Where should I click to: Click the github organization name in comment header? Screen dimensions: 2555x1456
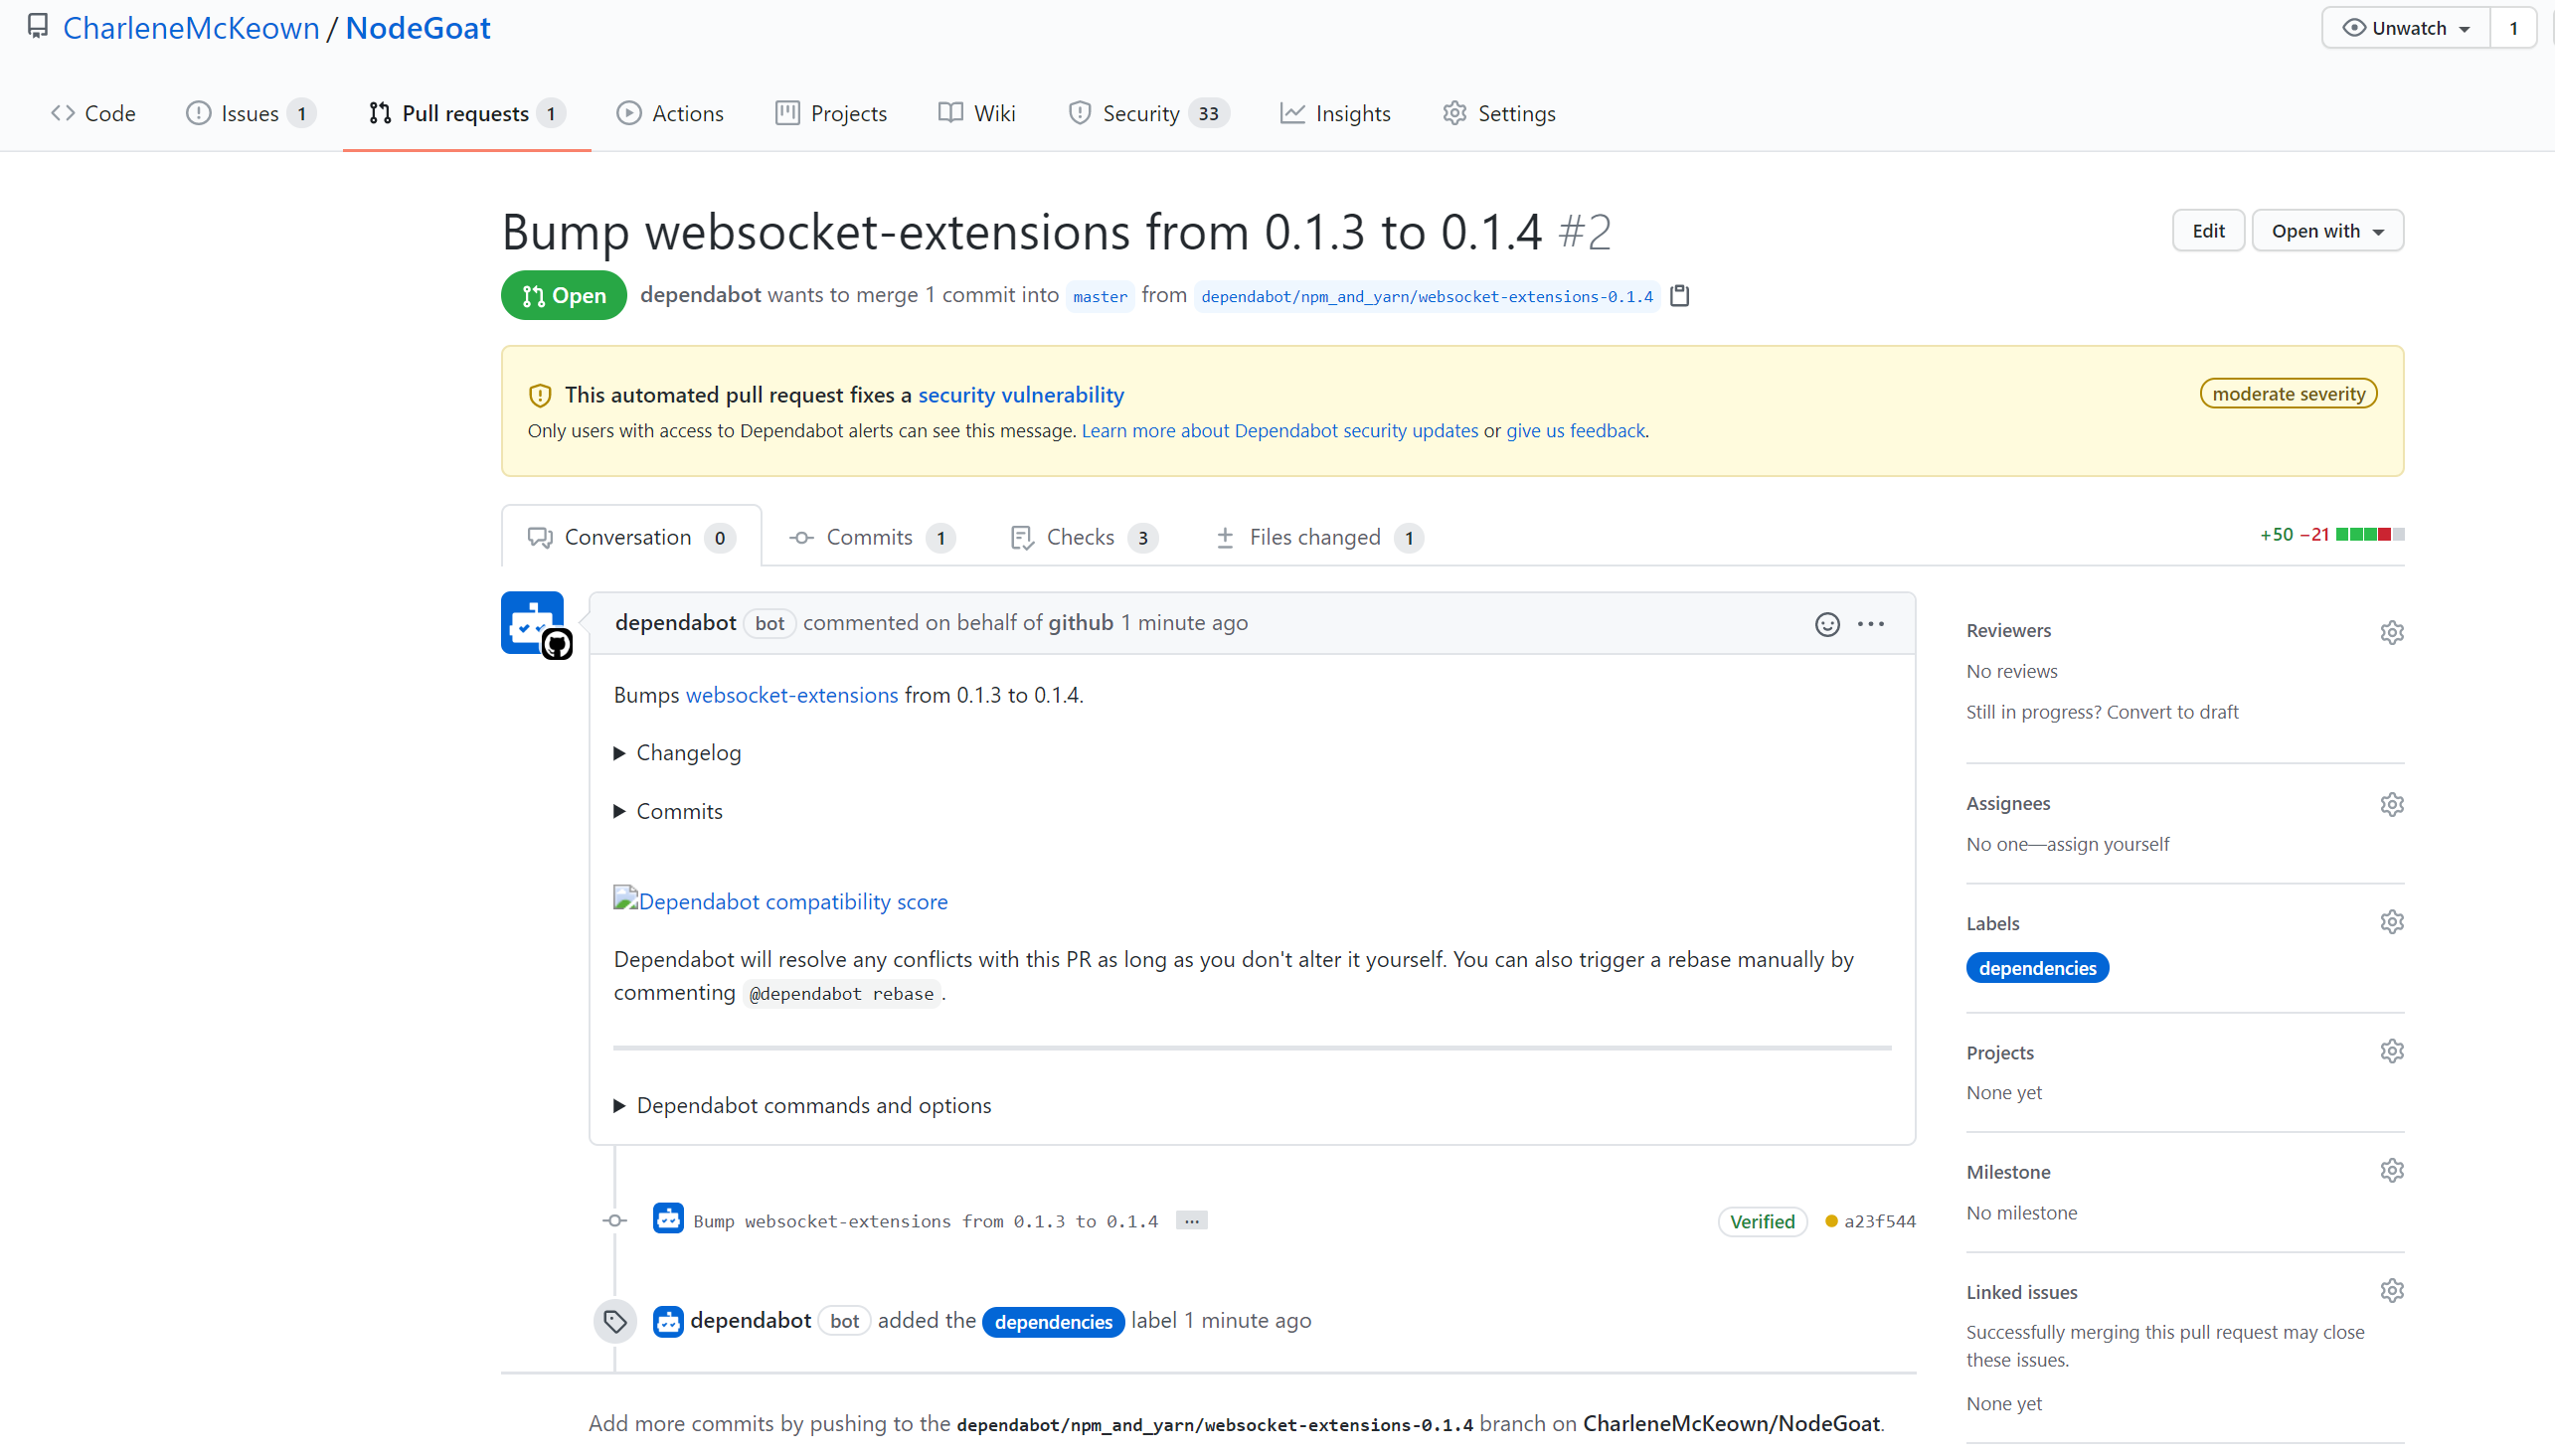[x=1080, y=623]
